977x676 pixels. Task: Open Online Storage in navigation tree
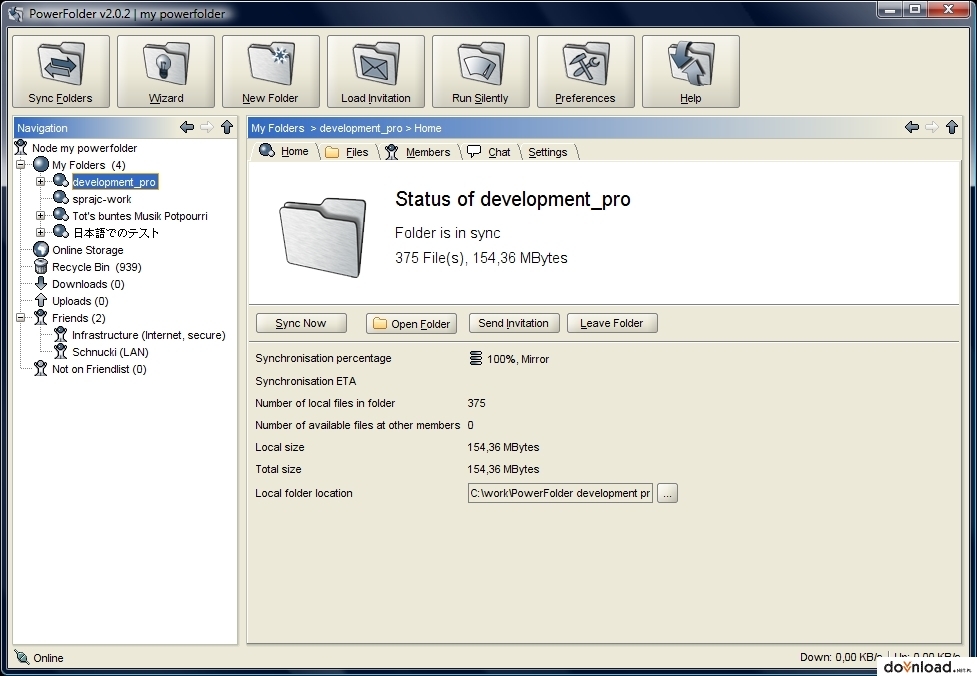click(x=88, y=250)
